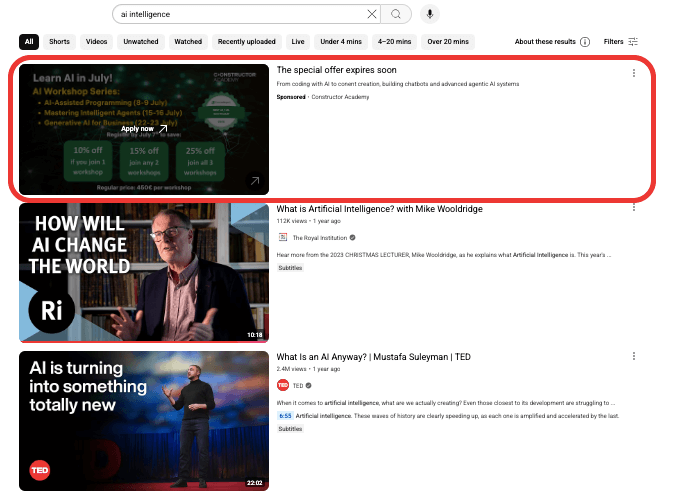Click the magnifying glass search button
This screenshot has height=500, width=696.
click(x=397, y=14)
